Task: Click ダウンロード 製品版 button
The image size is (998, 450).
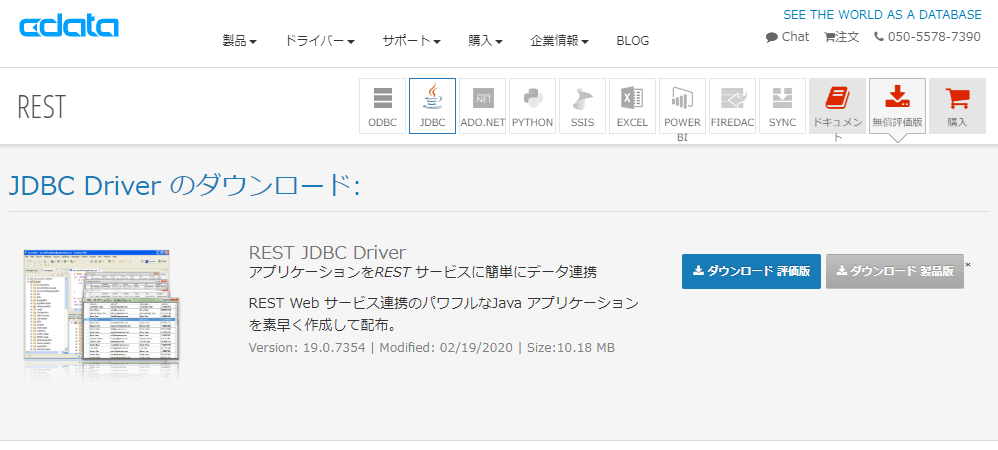Action: tap(894, 271)
